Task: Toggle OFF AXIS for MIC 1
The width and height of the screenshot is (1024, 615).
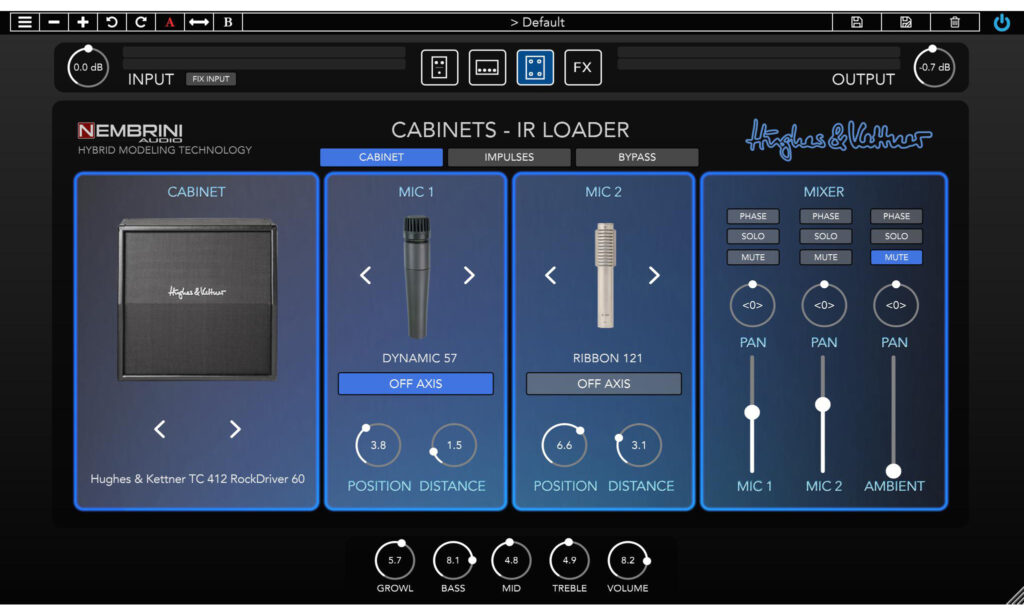Action: coord(415,384)
